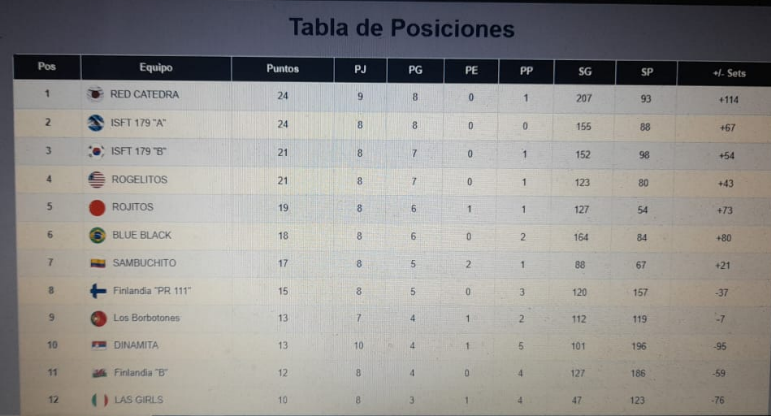Click the PG column header
This screenshot has height=416, width=771.
click(415, 70)
